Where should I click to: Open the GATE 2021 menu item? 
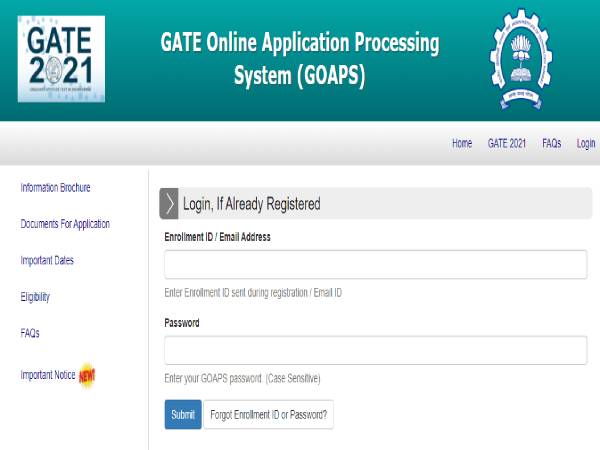(x=507, y=143)
